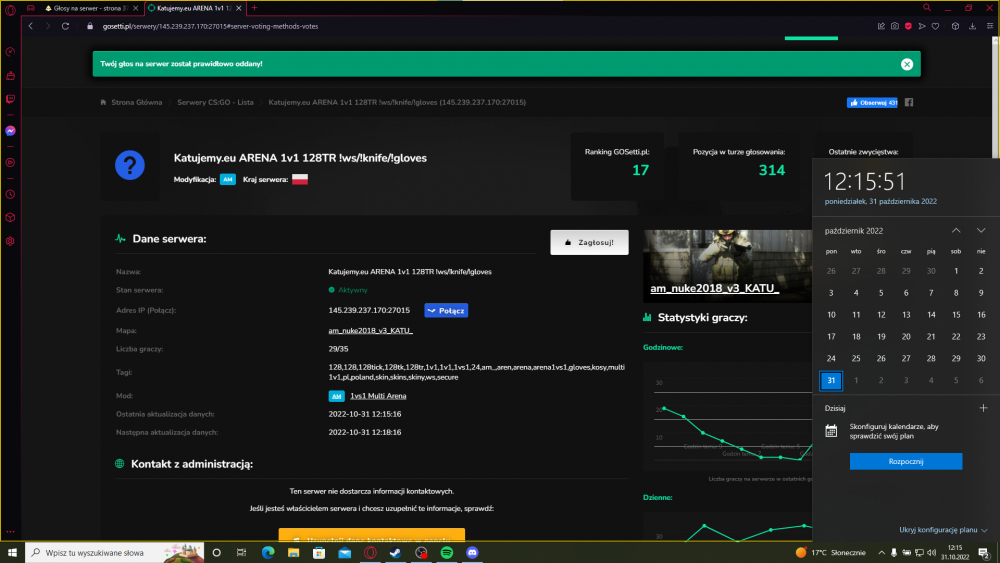Image resolution: width=1000 pixels, height=563 pixels.
Task: Click the page vertical scrollbar
Action: pyautogui.click(x=996, y=96)
